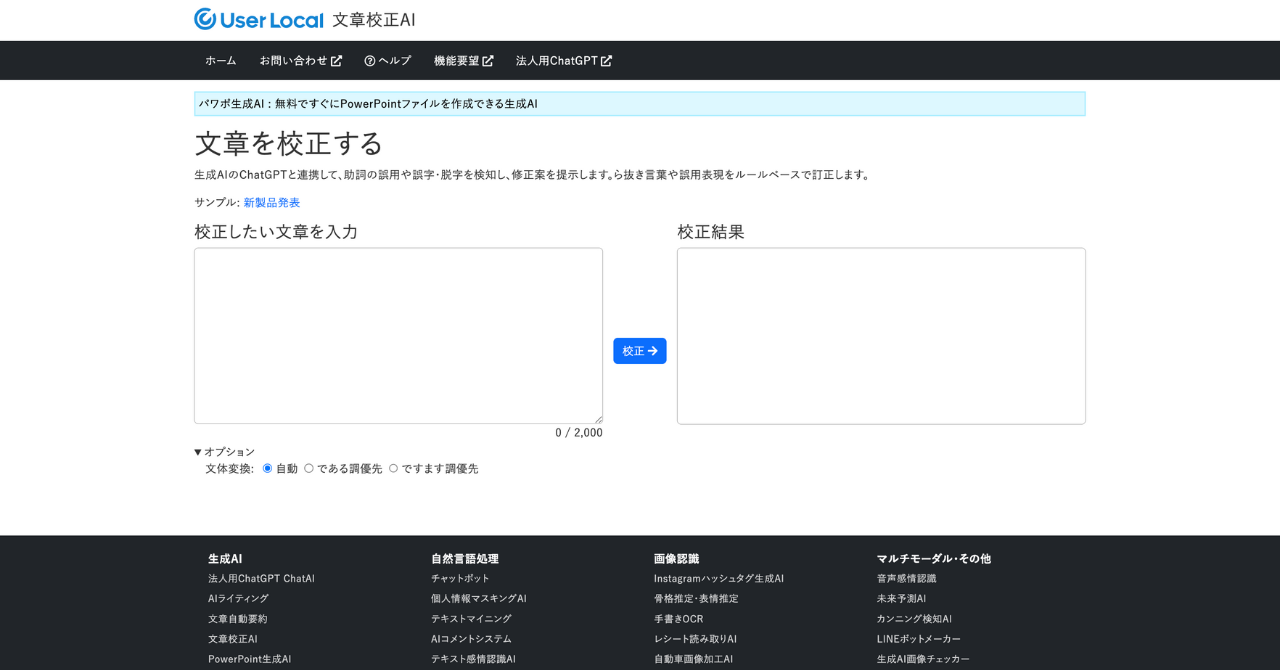Open the 手書きOCR footer link
The width and height of the screenshot is (1280, 670).
coord(678,619)
